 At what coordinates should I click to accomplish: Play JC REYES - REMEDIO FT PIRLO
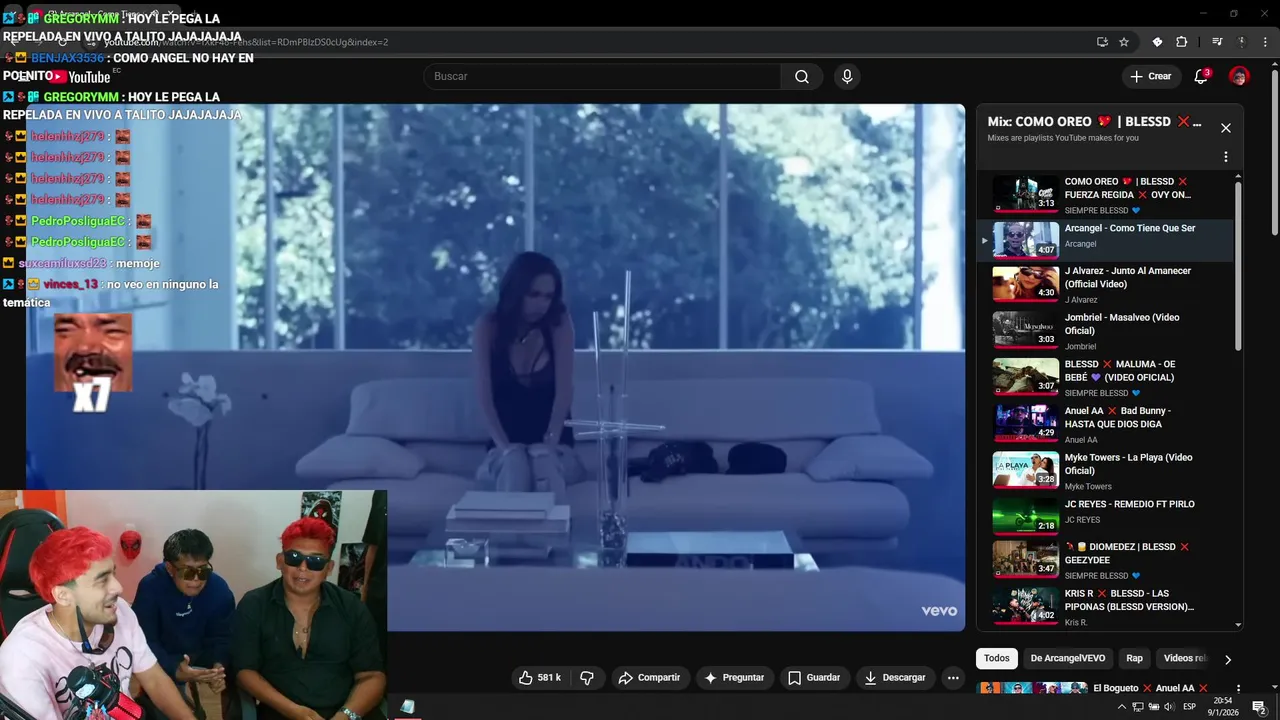coord(1107,516)
